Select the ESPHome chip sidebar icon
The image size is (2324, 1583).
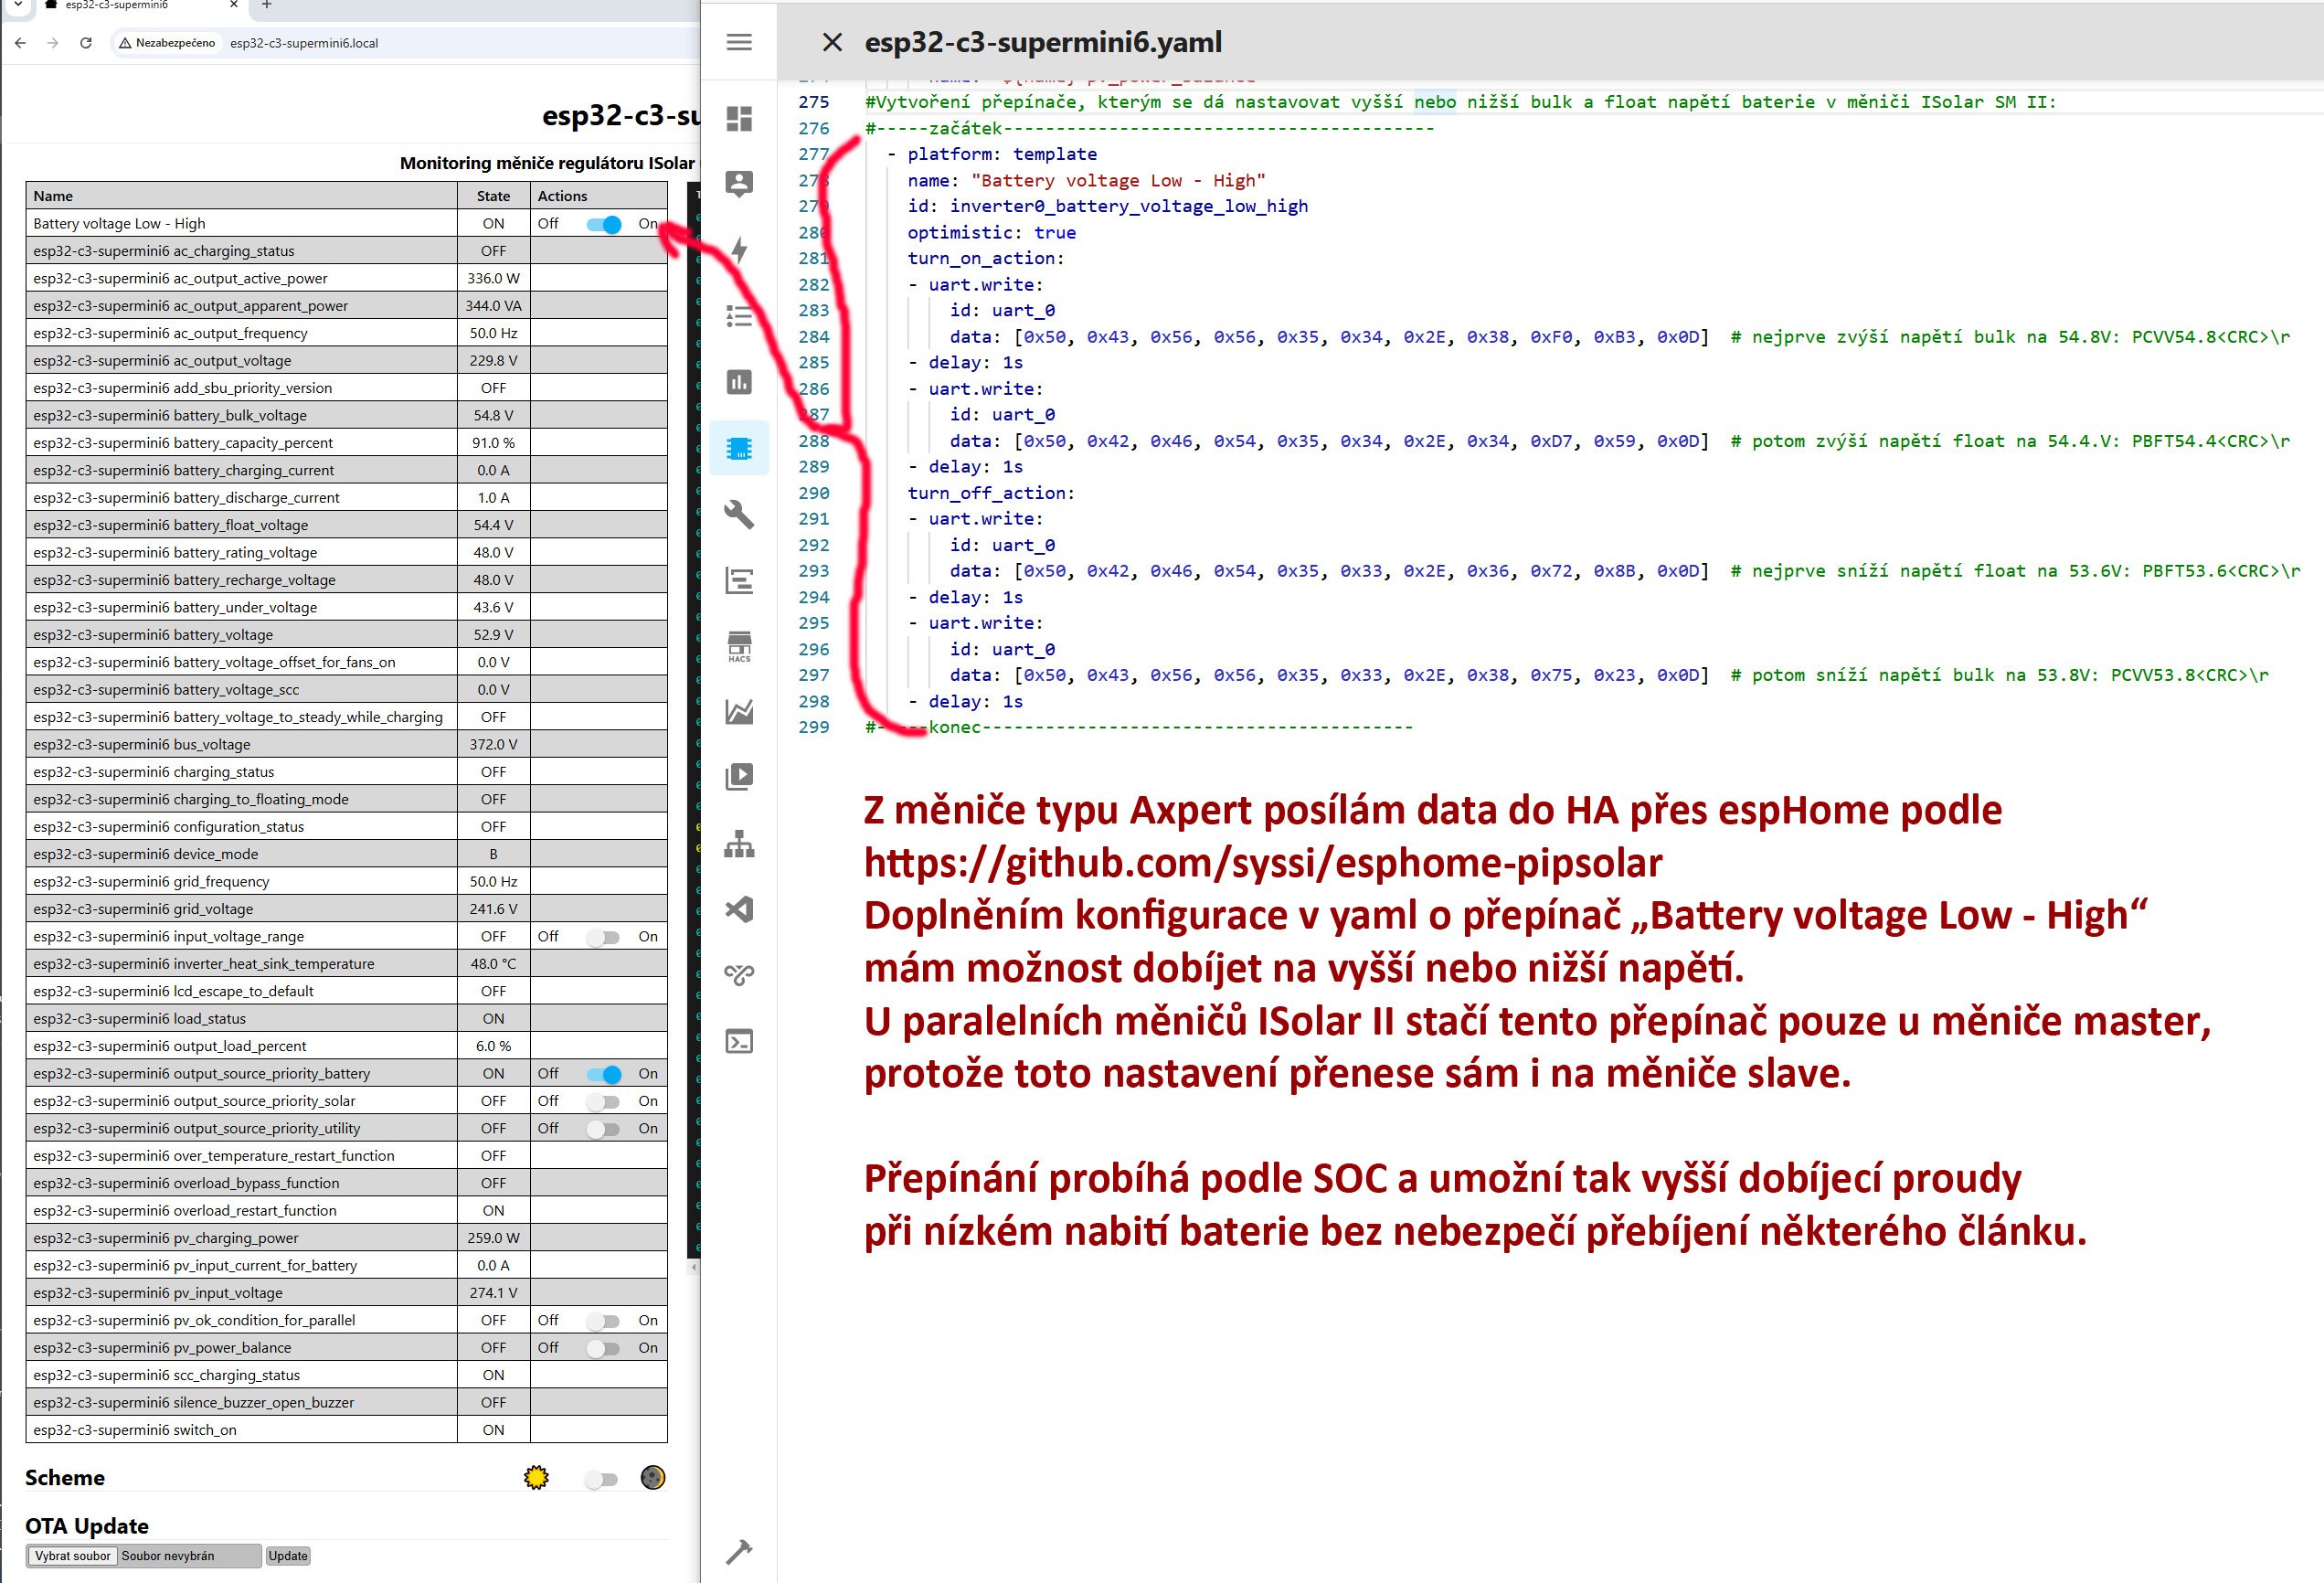(739, 448)
